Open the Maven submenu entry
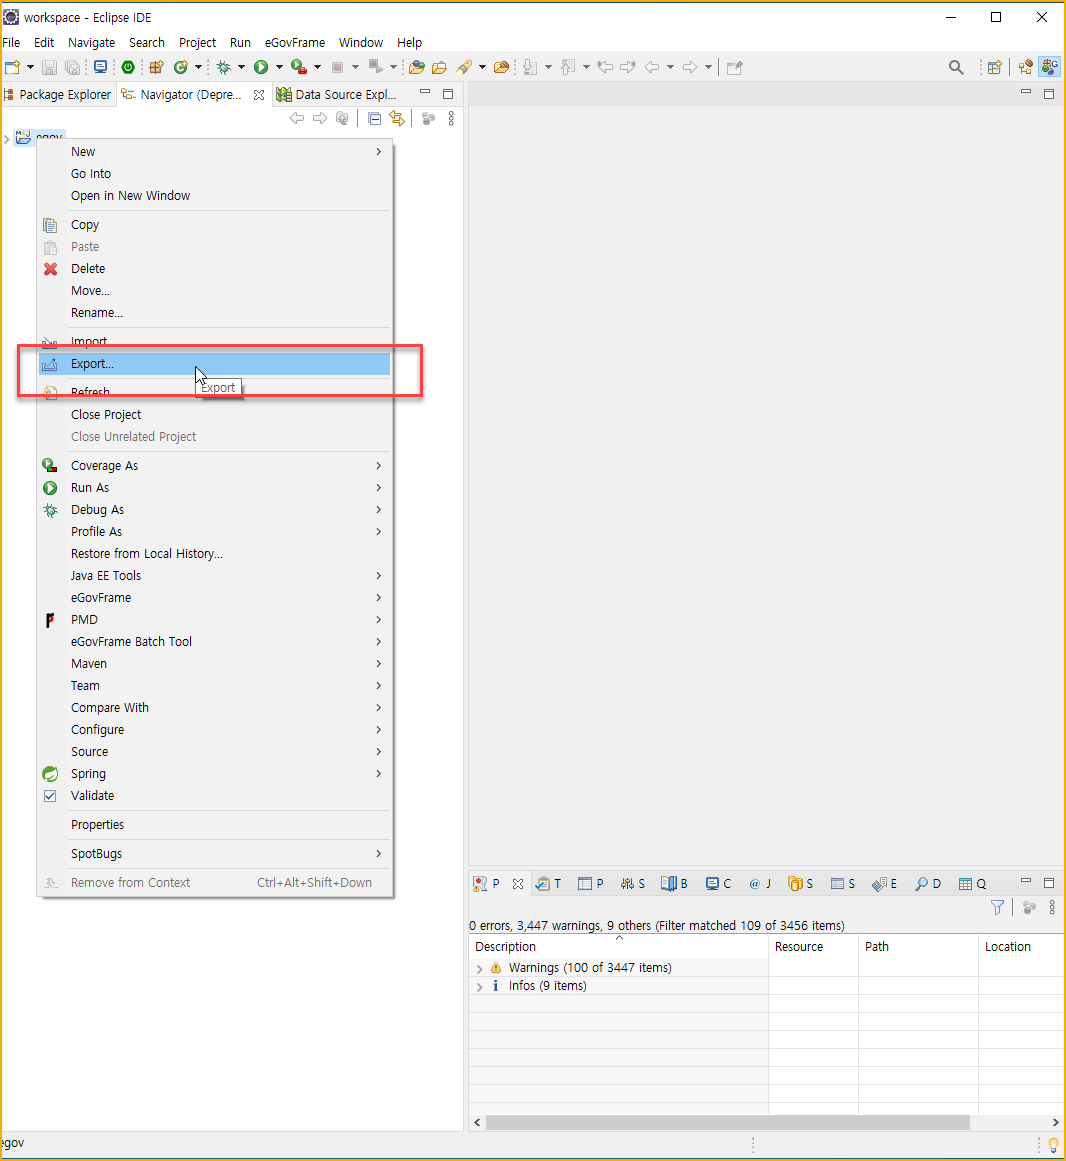 point(216,664)
